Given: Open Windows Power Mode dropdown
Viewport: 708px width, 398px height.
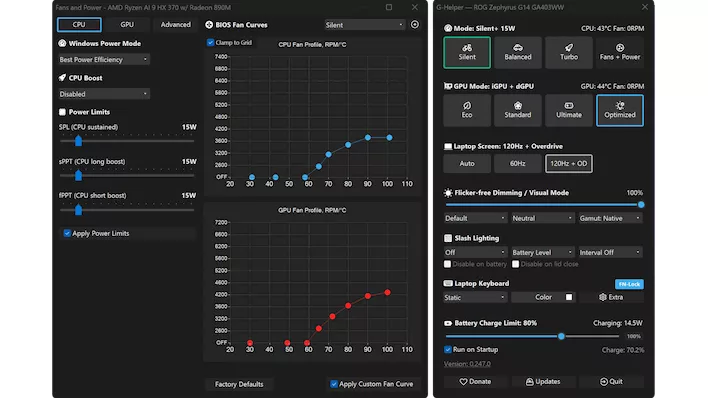Looking at the screenshot, I should [x=104, y=60].
